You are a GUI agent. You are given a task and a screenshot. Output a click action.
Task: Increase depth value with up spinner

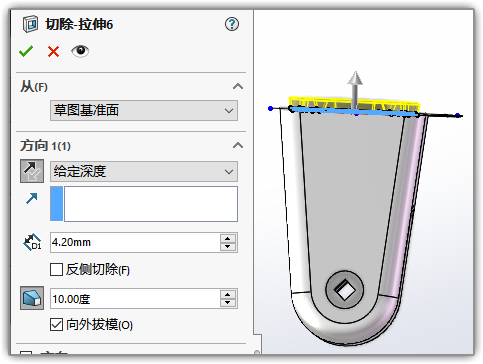228,238
